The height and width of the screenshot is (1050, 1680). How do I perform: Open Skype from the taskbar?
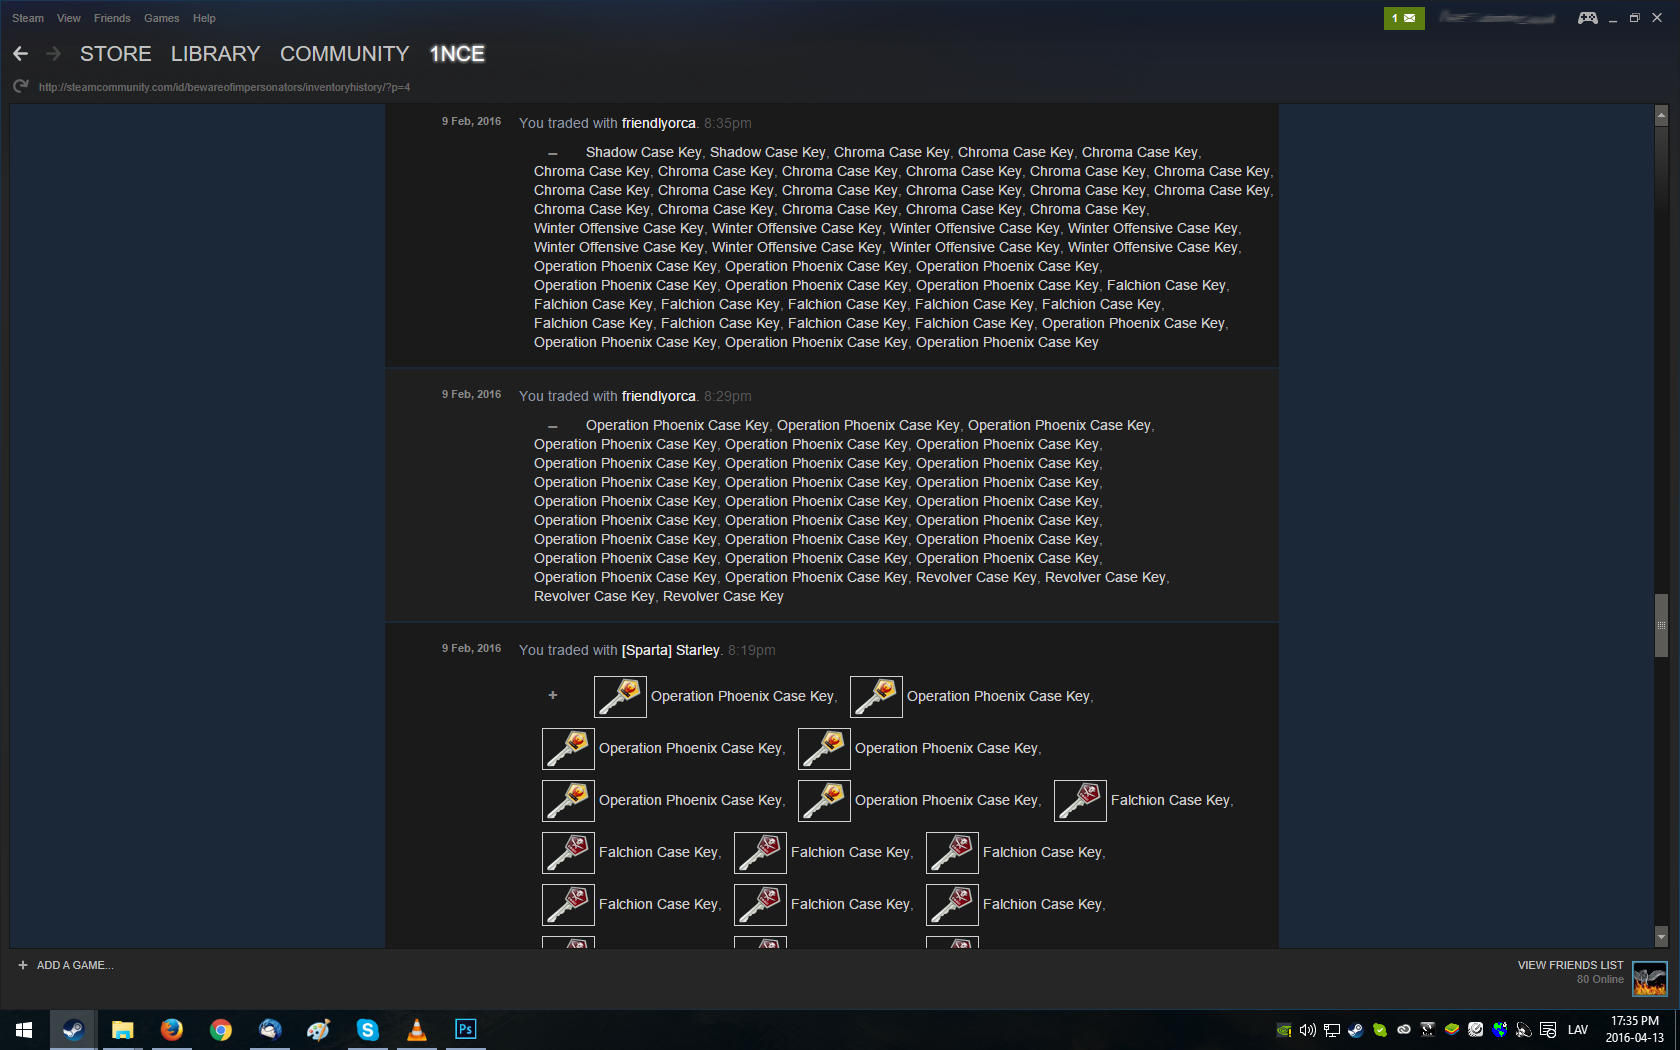pyautogui.click(x=367, y=1029)
